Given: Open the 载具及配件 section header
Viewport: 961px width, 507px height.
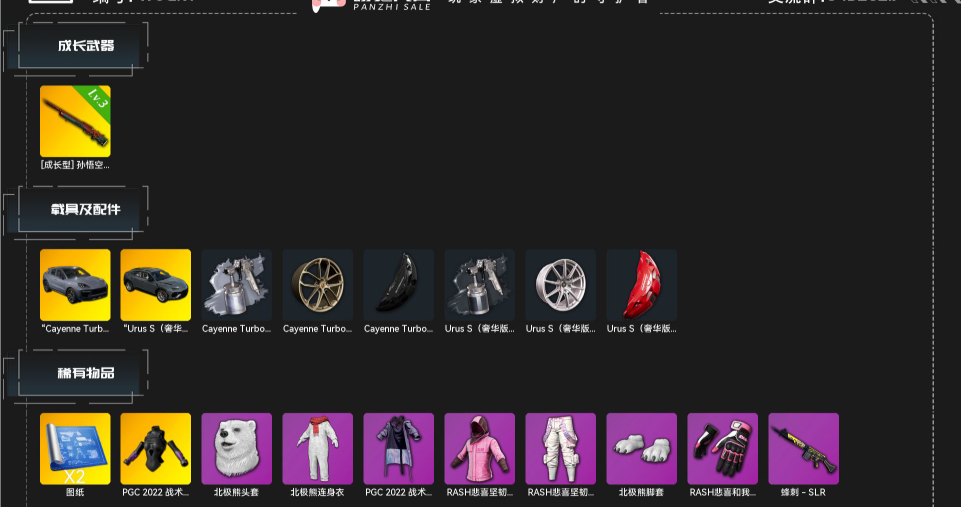Looking at the screenshot, I should coord(86,209).
